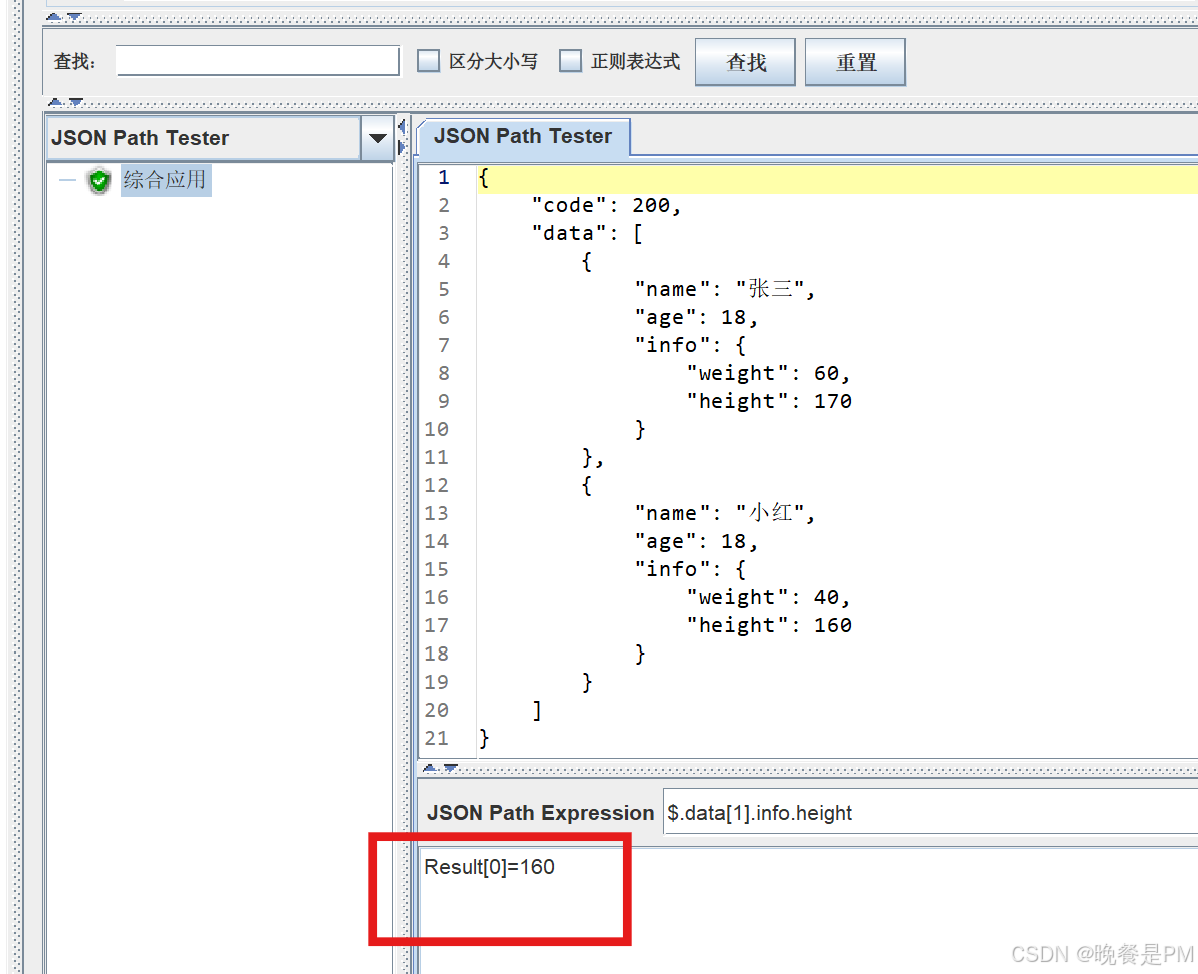The height and width of the screenshot is (974, 1198).
Task: Click into the JSON Path Expression field
Action: (930, 813)
